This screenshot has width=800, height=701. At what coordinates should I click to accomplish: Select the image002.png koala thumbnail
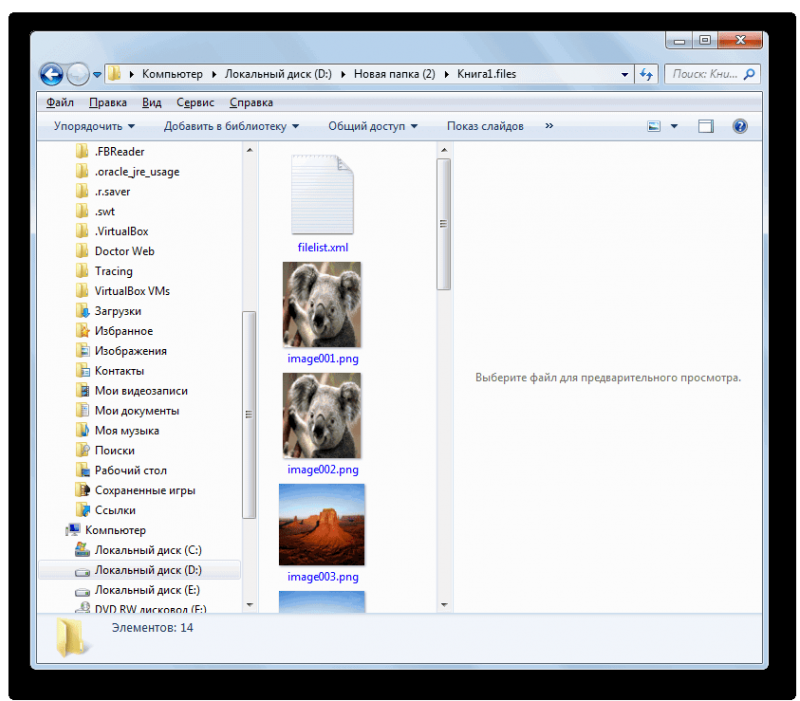(x=322, y=415)
